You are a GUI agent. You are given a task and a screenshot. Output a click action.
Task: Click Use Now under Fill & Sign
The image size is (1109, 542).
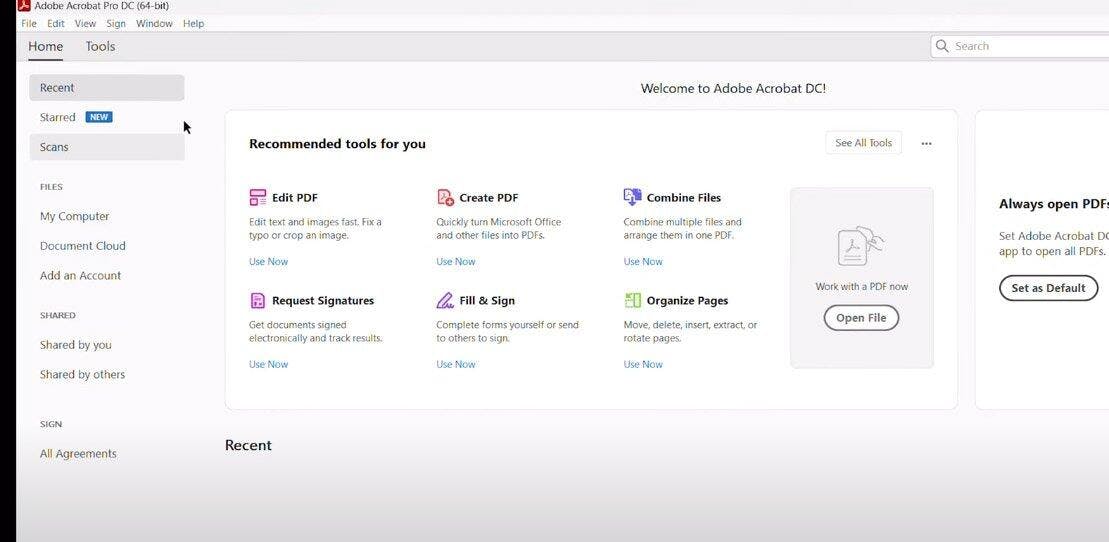[x=455, y=364]
